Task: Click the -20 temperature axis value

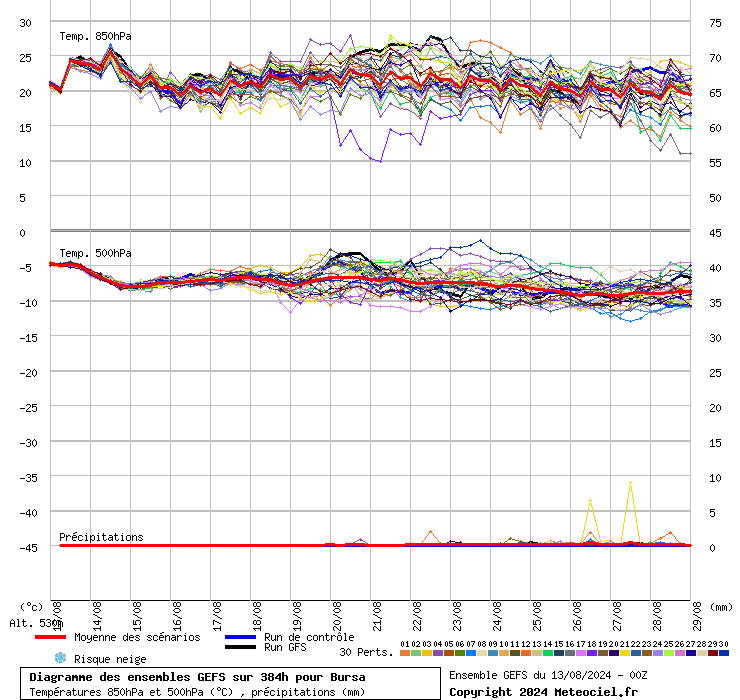Action: pyautogui.click(x=28, y=373)
